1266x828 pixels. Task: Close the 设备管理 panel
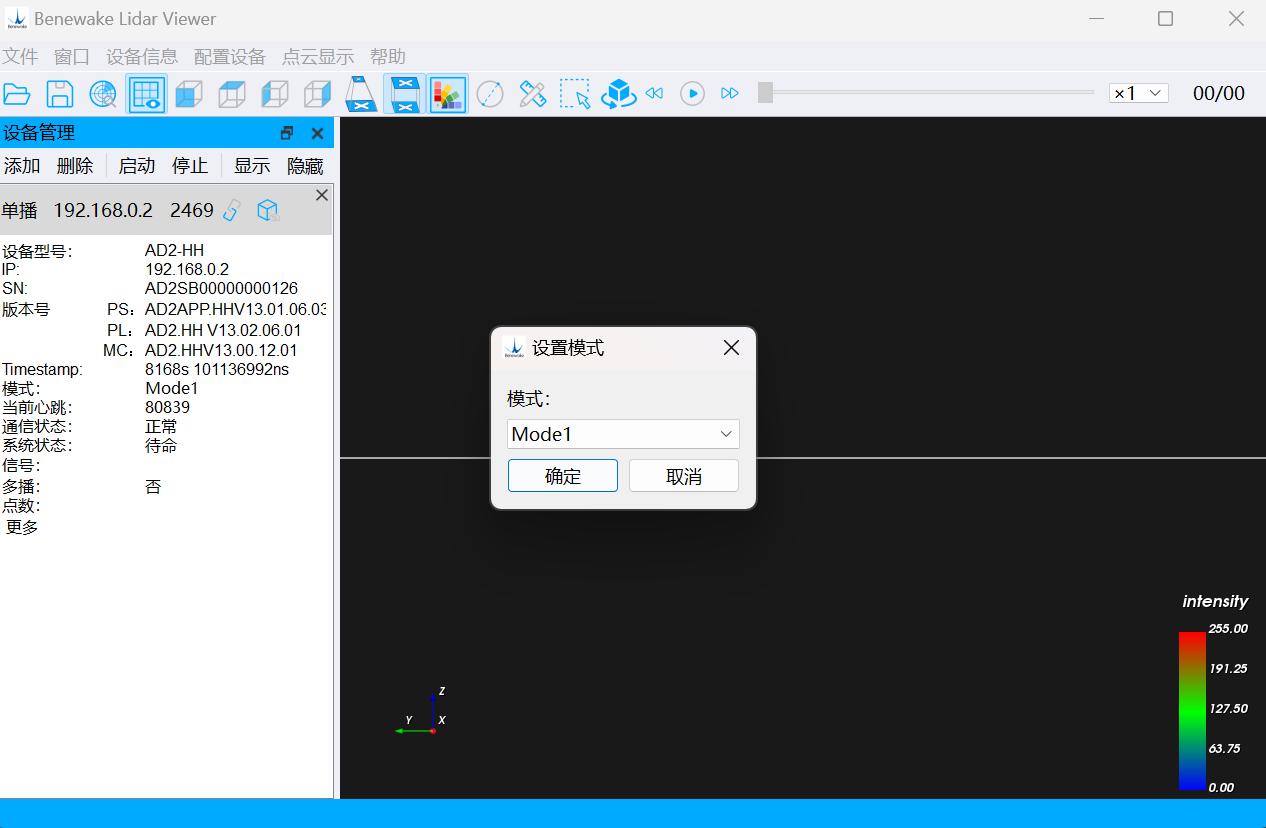317,133
